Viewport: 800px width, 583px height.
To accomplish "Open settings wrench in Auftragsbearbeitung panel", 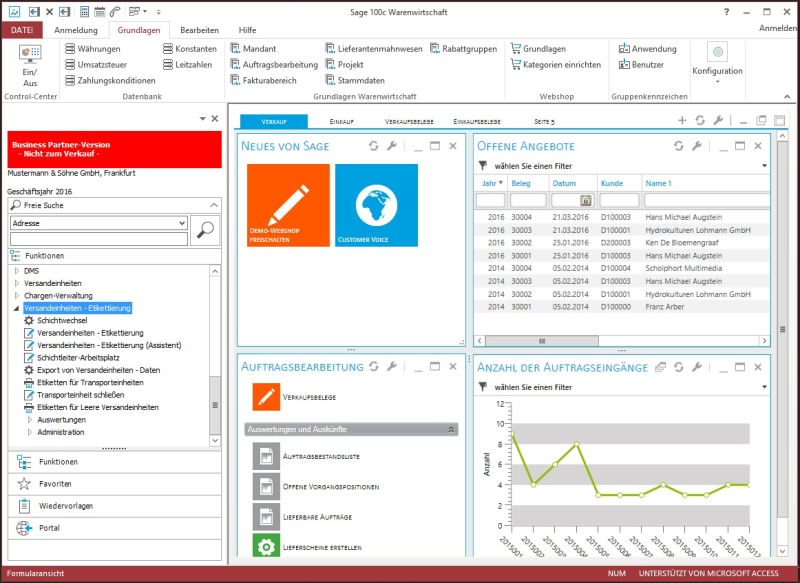I will [392, 367].
